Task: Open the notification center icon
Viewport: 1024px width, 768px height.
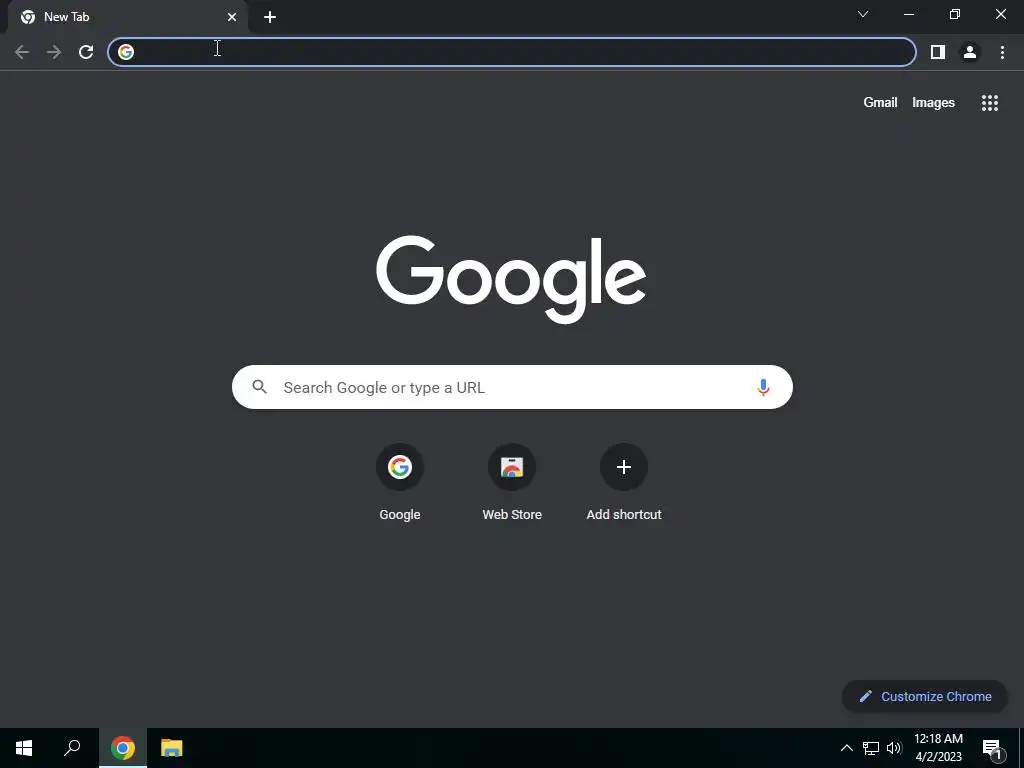Action: click(992, 748)
